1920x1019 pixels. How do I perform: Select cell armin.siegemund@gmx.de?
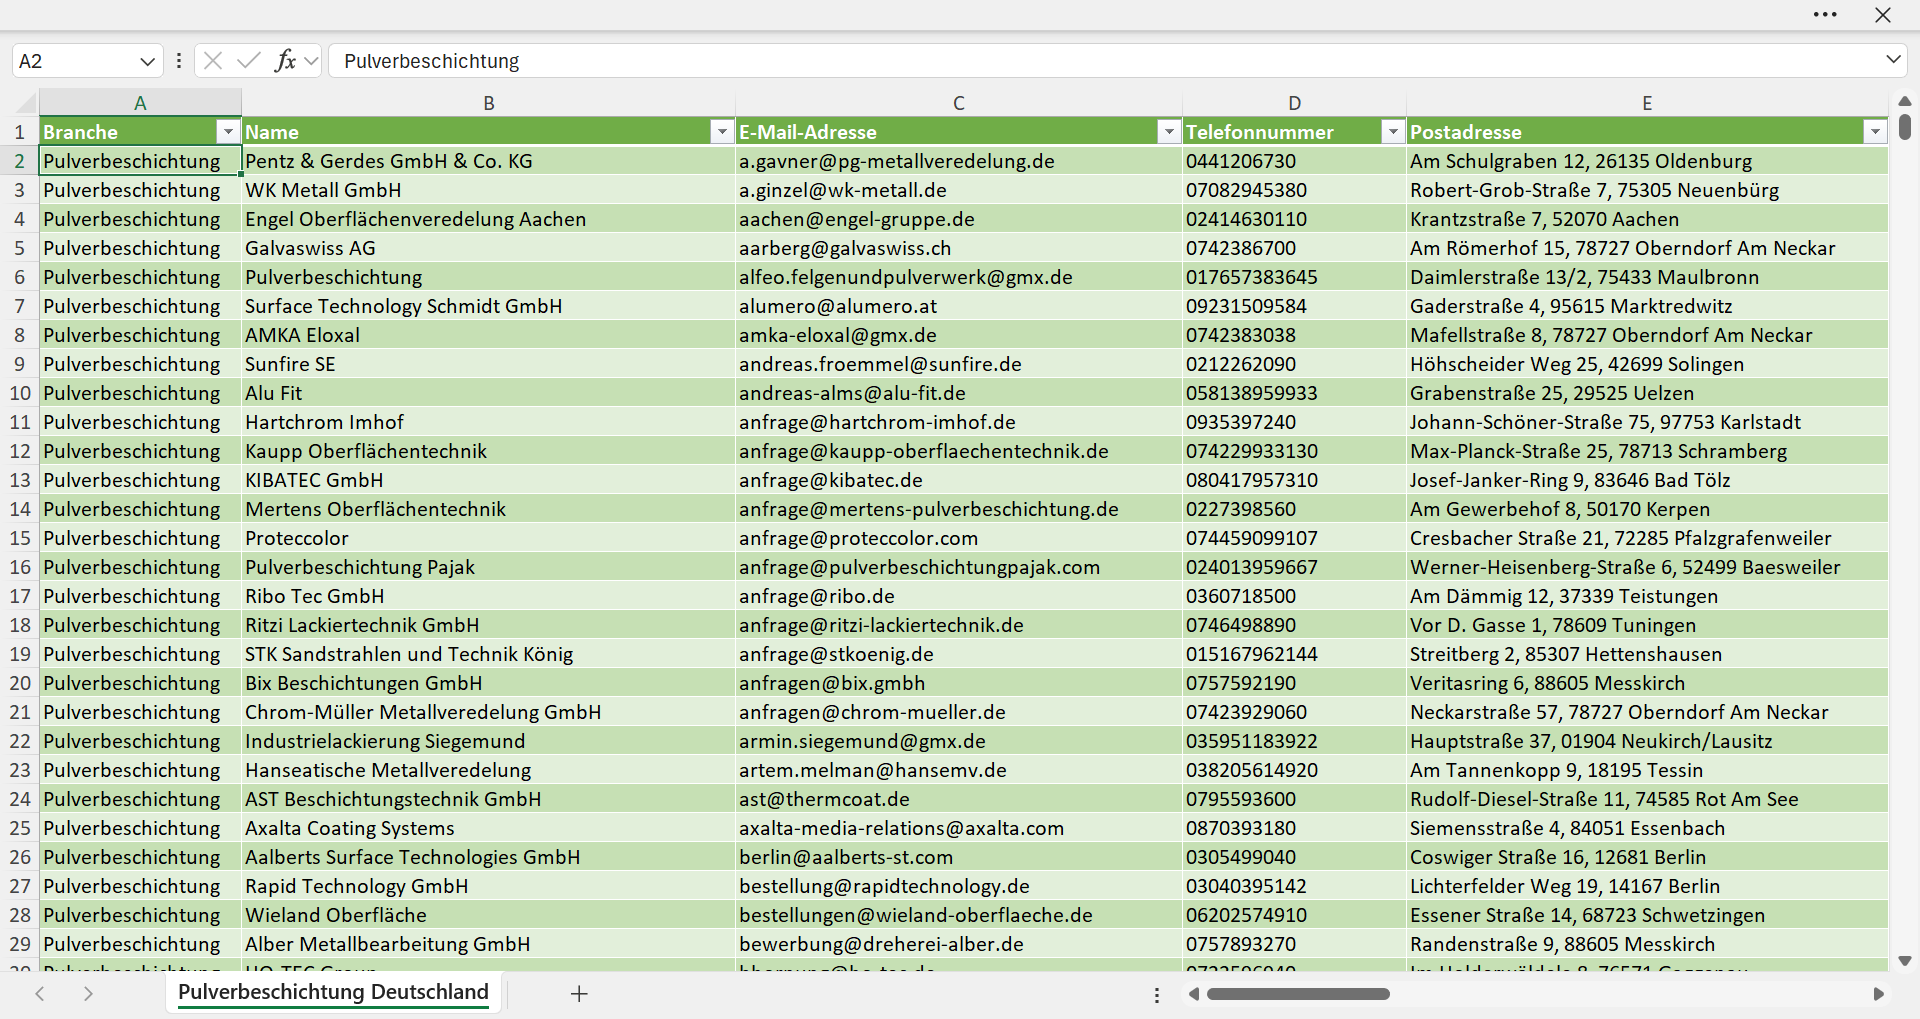pos(958,741)
